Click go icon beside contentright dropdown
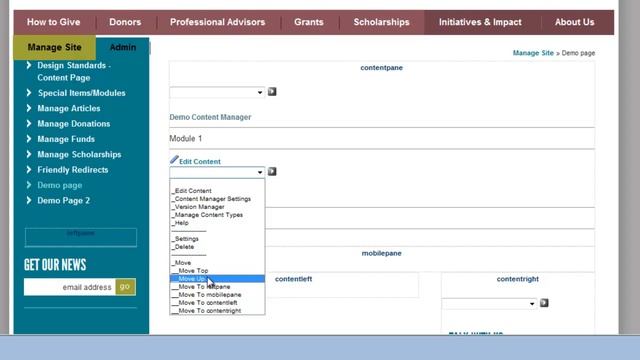The width and height of the screenshot is (640, 360). (x=544, y=303)
